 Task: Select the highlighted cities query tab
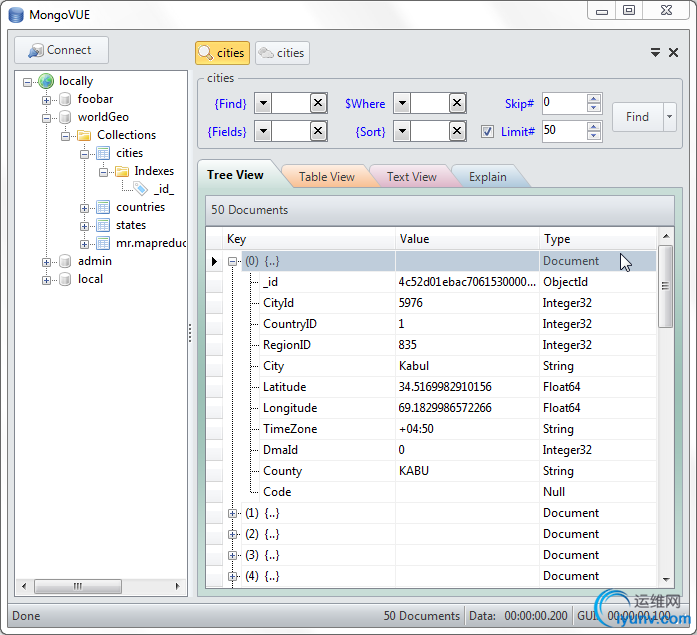tap(222, 53)
